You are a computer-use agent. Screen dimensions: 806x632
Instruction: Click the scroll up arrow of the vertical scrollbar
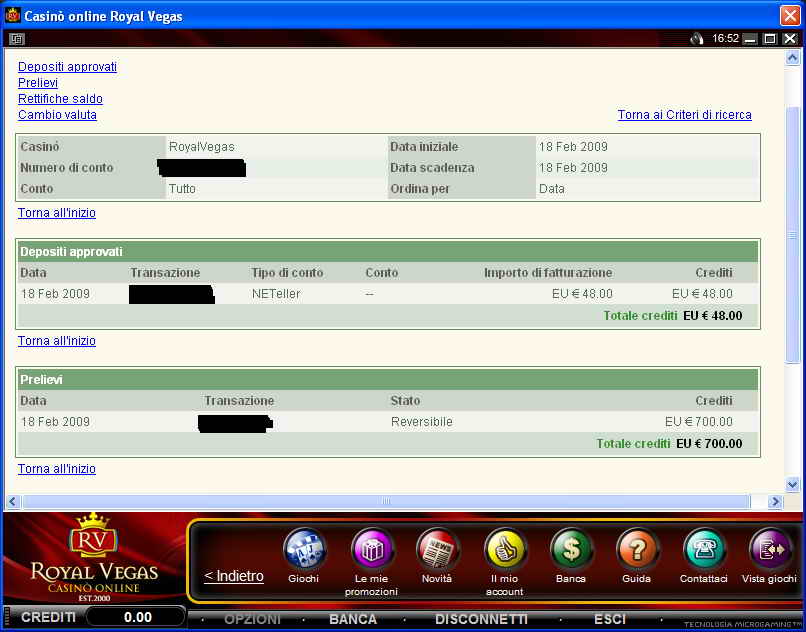[x=792, y=58]
